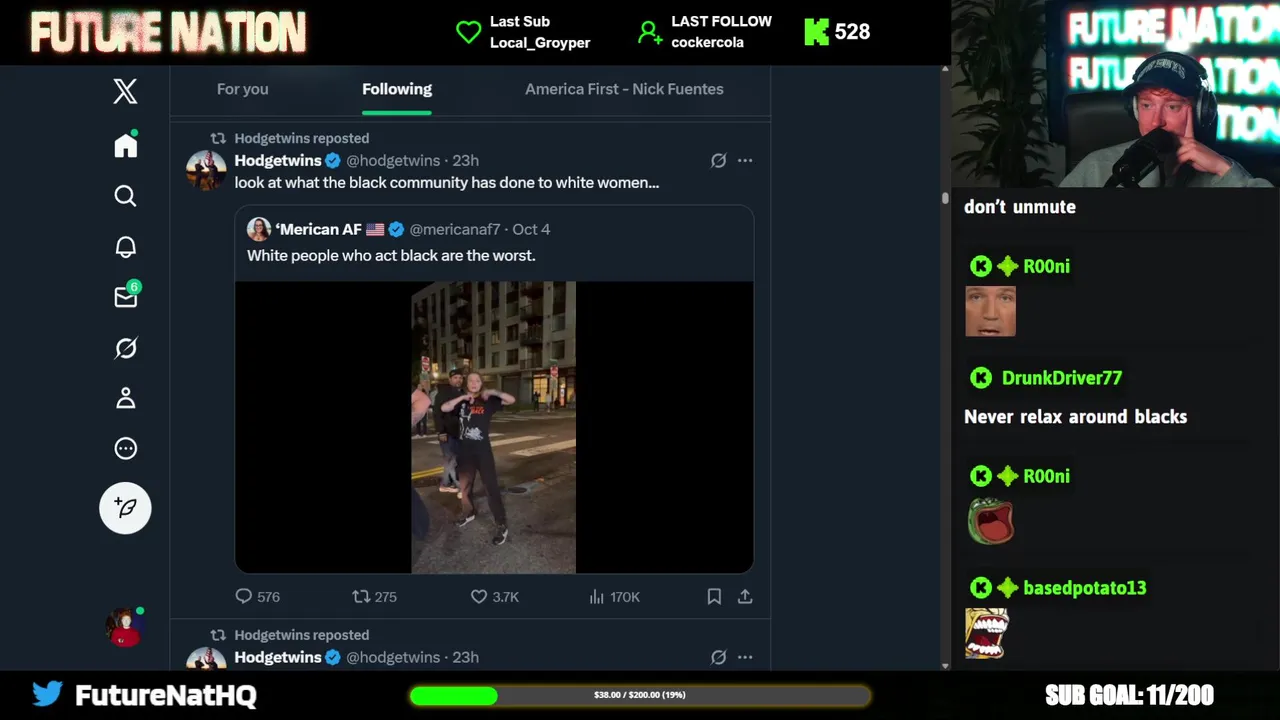Click FutureNatHQ handle text
The width and height of the screenshot is (1280, 720).
tap(166, 695)
